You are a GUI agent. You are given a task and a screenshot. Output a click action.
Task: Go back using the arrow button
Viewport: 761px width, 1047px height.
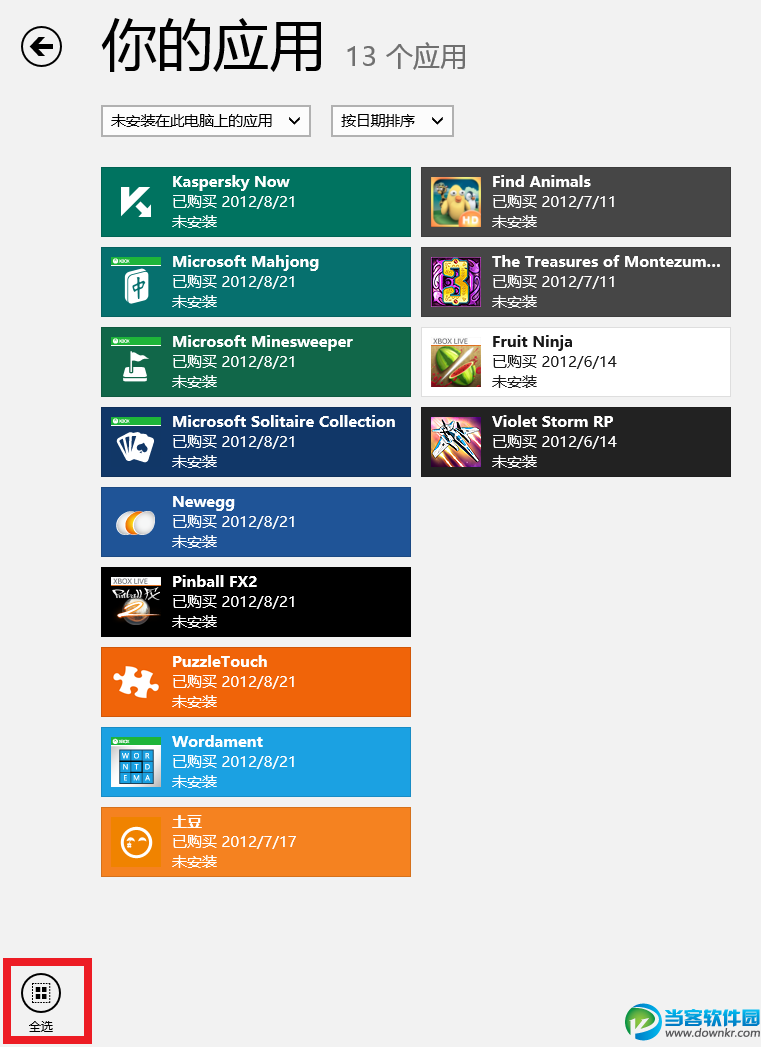click(x=42, y=46)
